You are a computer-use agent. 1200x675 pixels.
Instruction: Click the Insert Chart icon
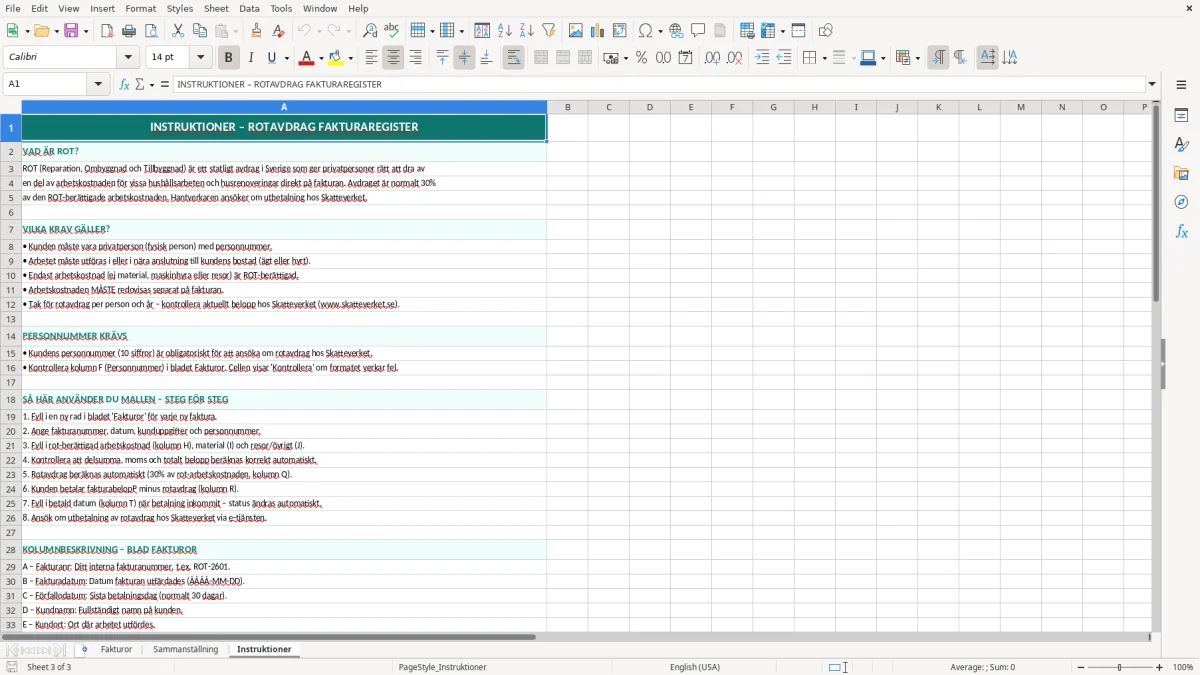pyautogui.click(x=598, y=31)
